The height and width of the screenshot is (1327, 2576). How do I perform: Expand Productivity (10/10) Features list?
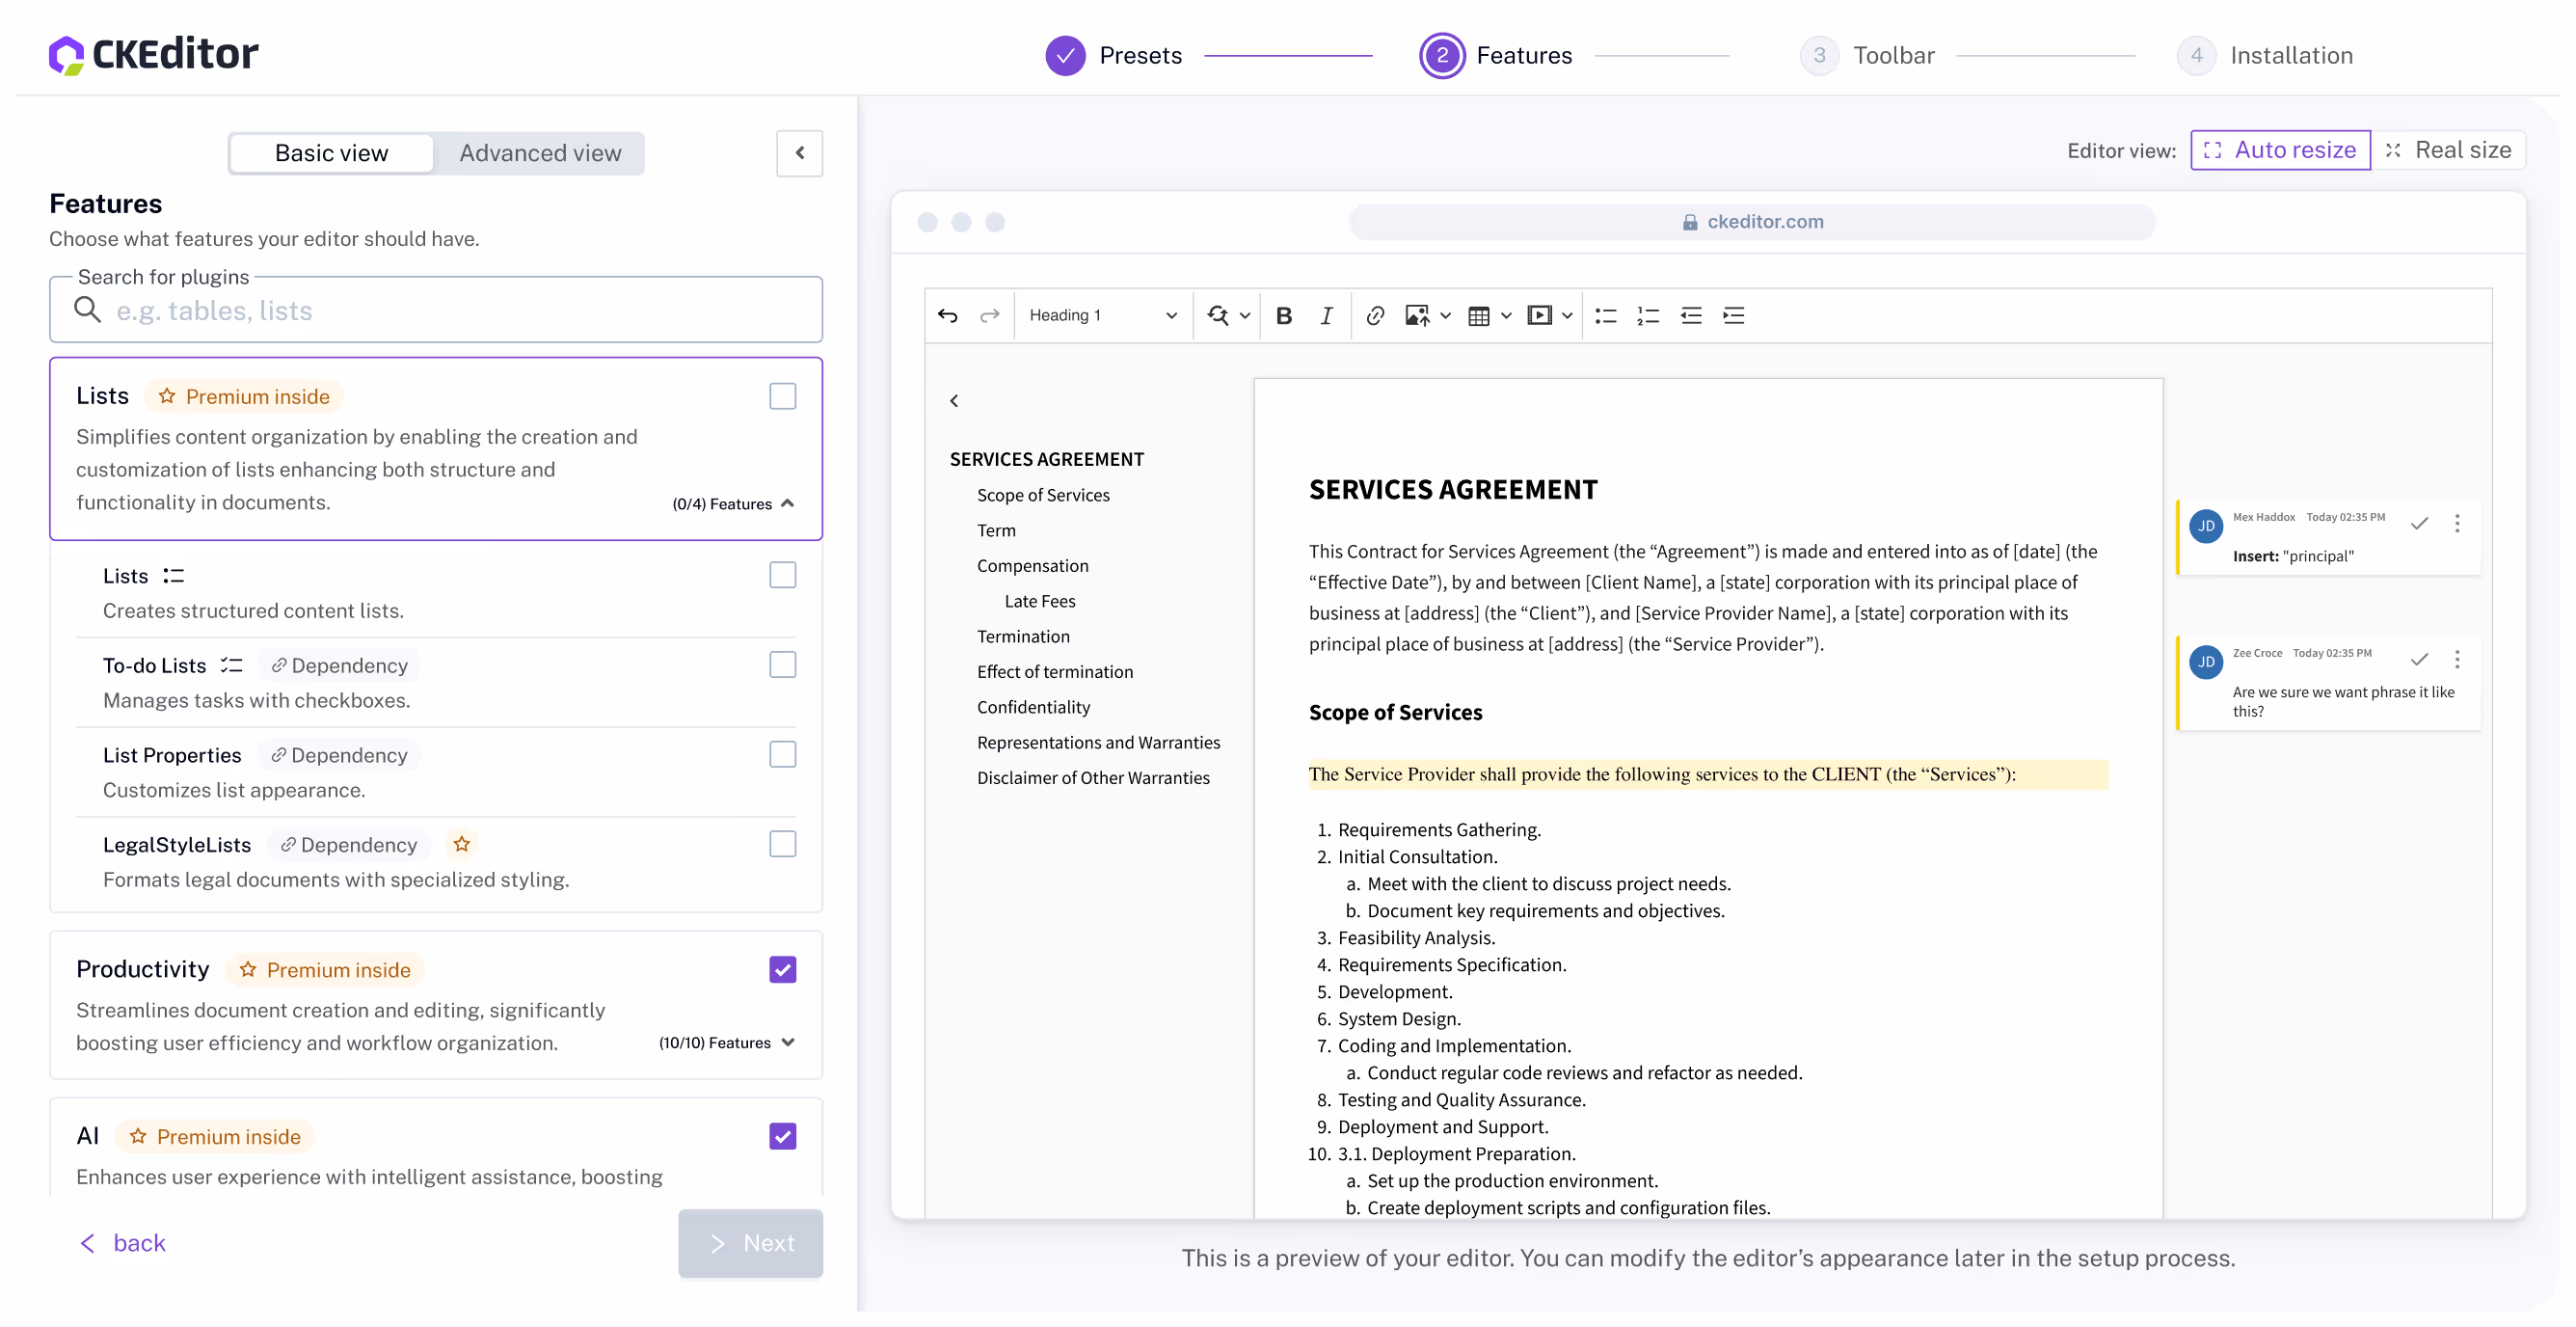(788, 1042)
